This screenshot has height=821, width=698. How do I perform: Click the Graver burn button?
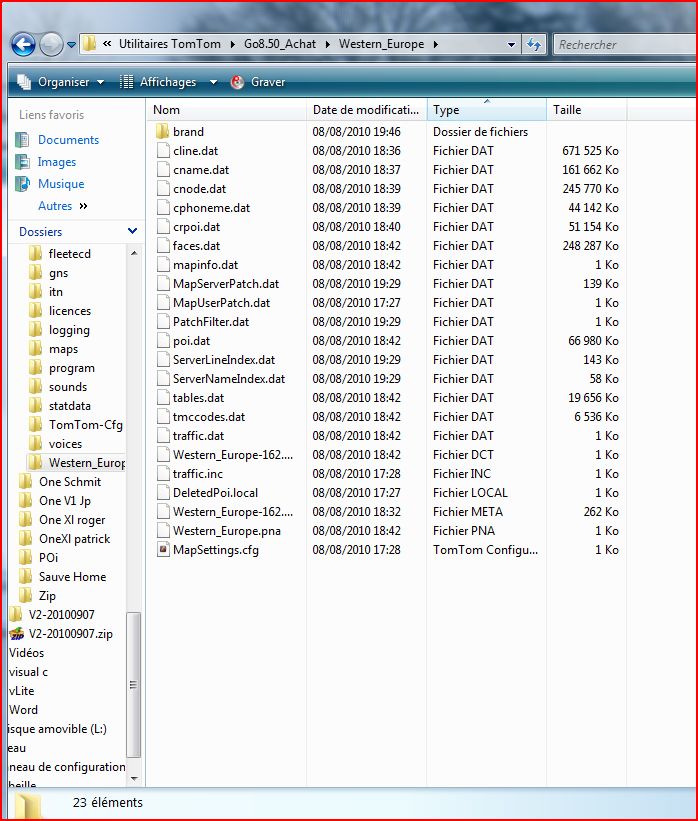coord(258,82)
